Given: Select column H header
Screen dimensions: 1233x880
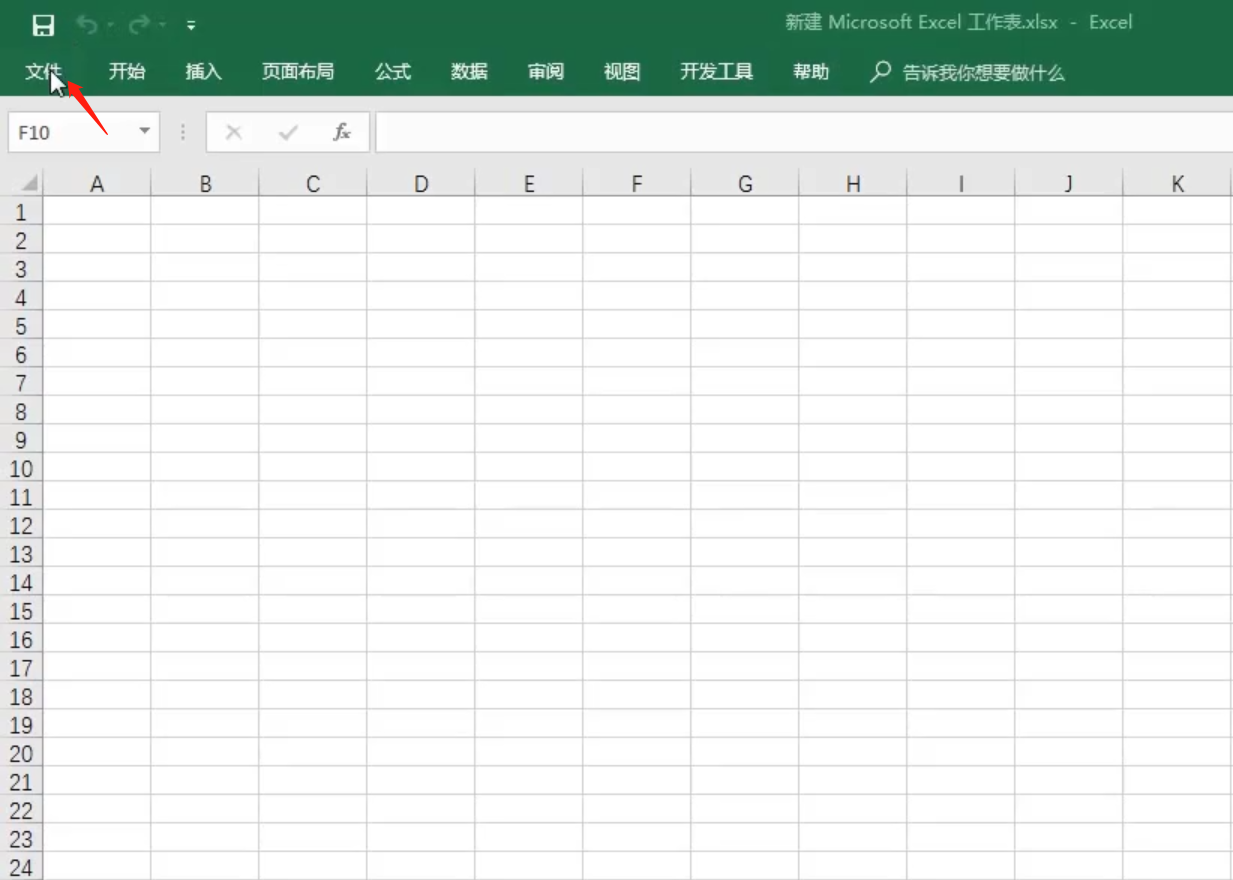Looking at the screenshot, I should (853, 183).
